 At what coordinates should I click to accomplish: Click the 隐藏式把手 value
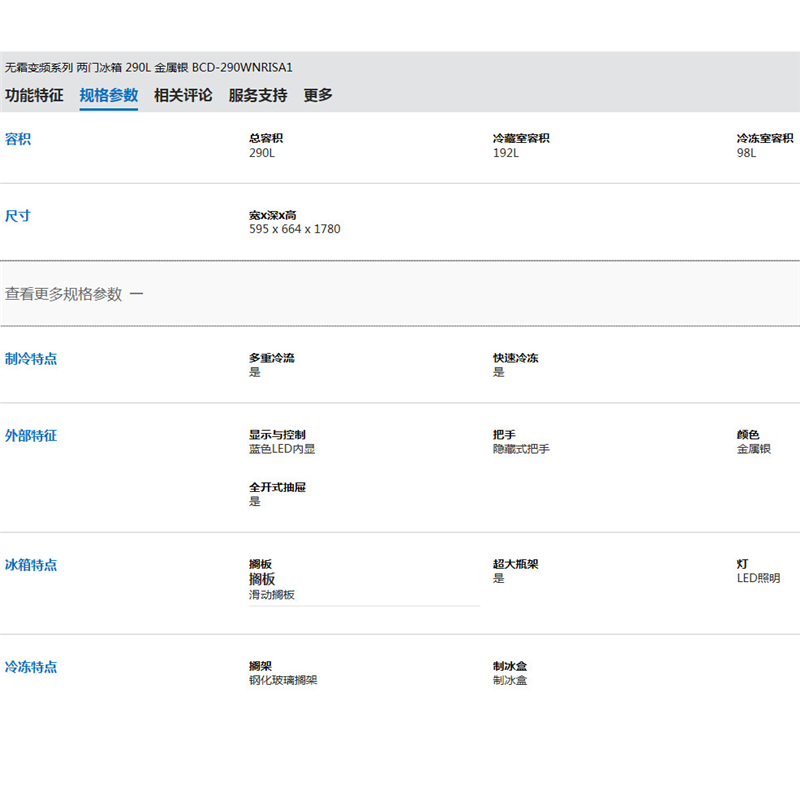click(521, 449)
